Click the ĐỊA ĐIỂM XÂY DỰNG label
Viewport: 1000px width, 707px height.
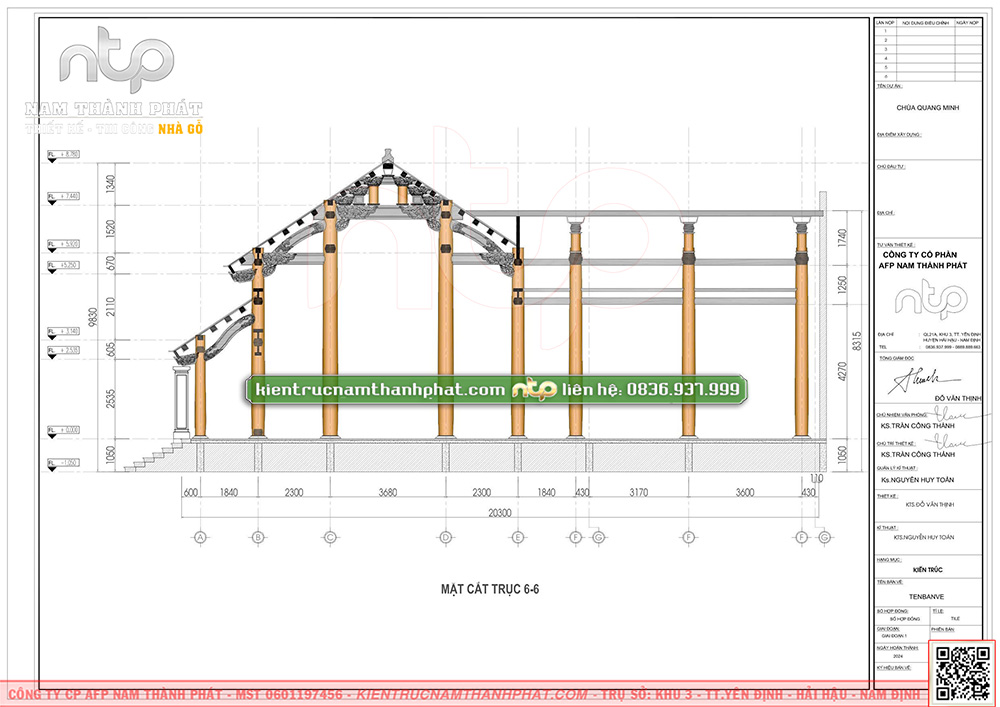pos(899,135)
